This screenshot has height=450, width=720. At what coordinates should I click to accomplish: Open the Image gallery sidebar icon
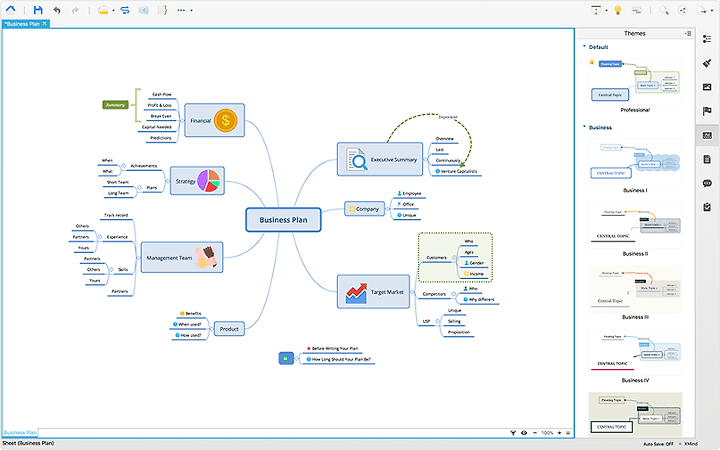click(707, 87)
